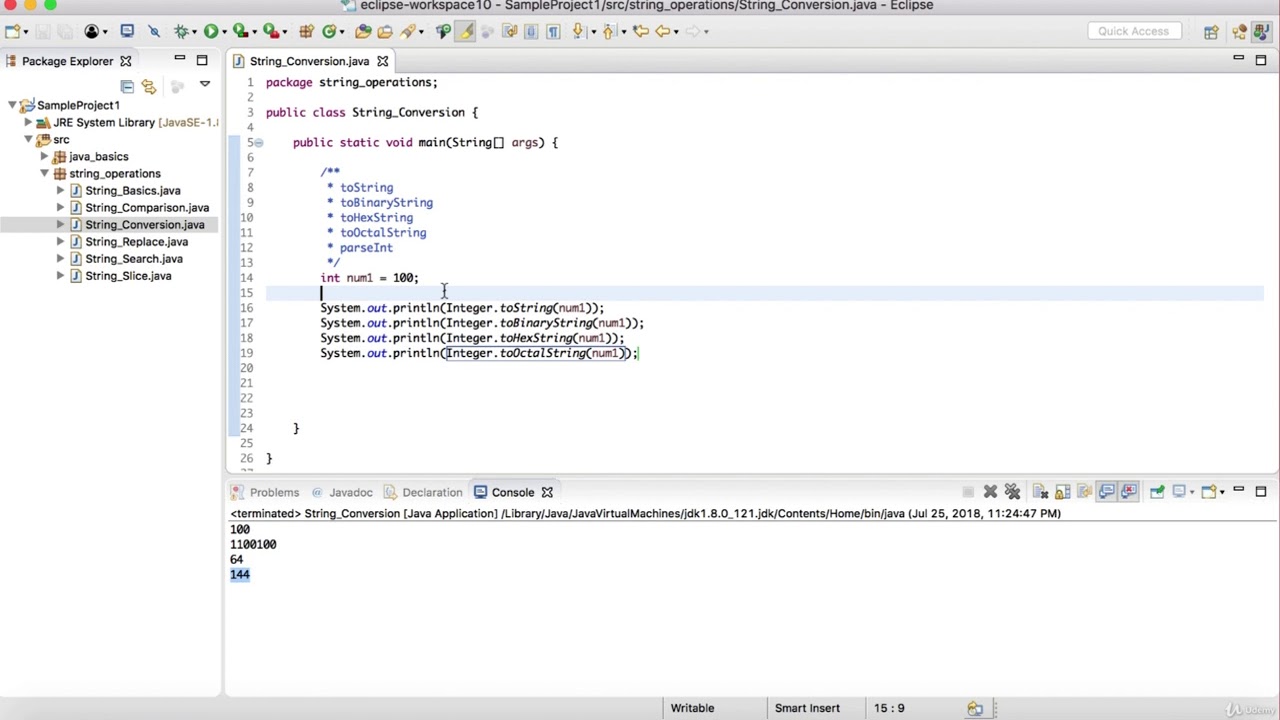Viewport: 1280px width, 720px height.
Task: Toggle Skip All Breakpoints icon
Action: coord(153,31)
